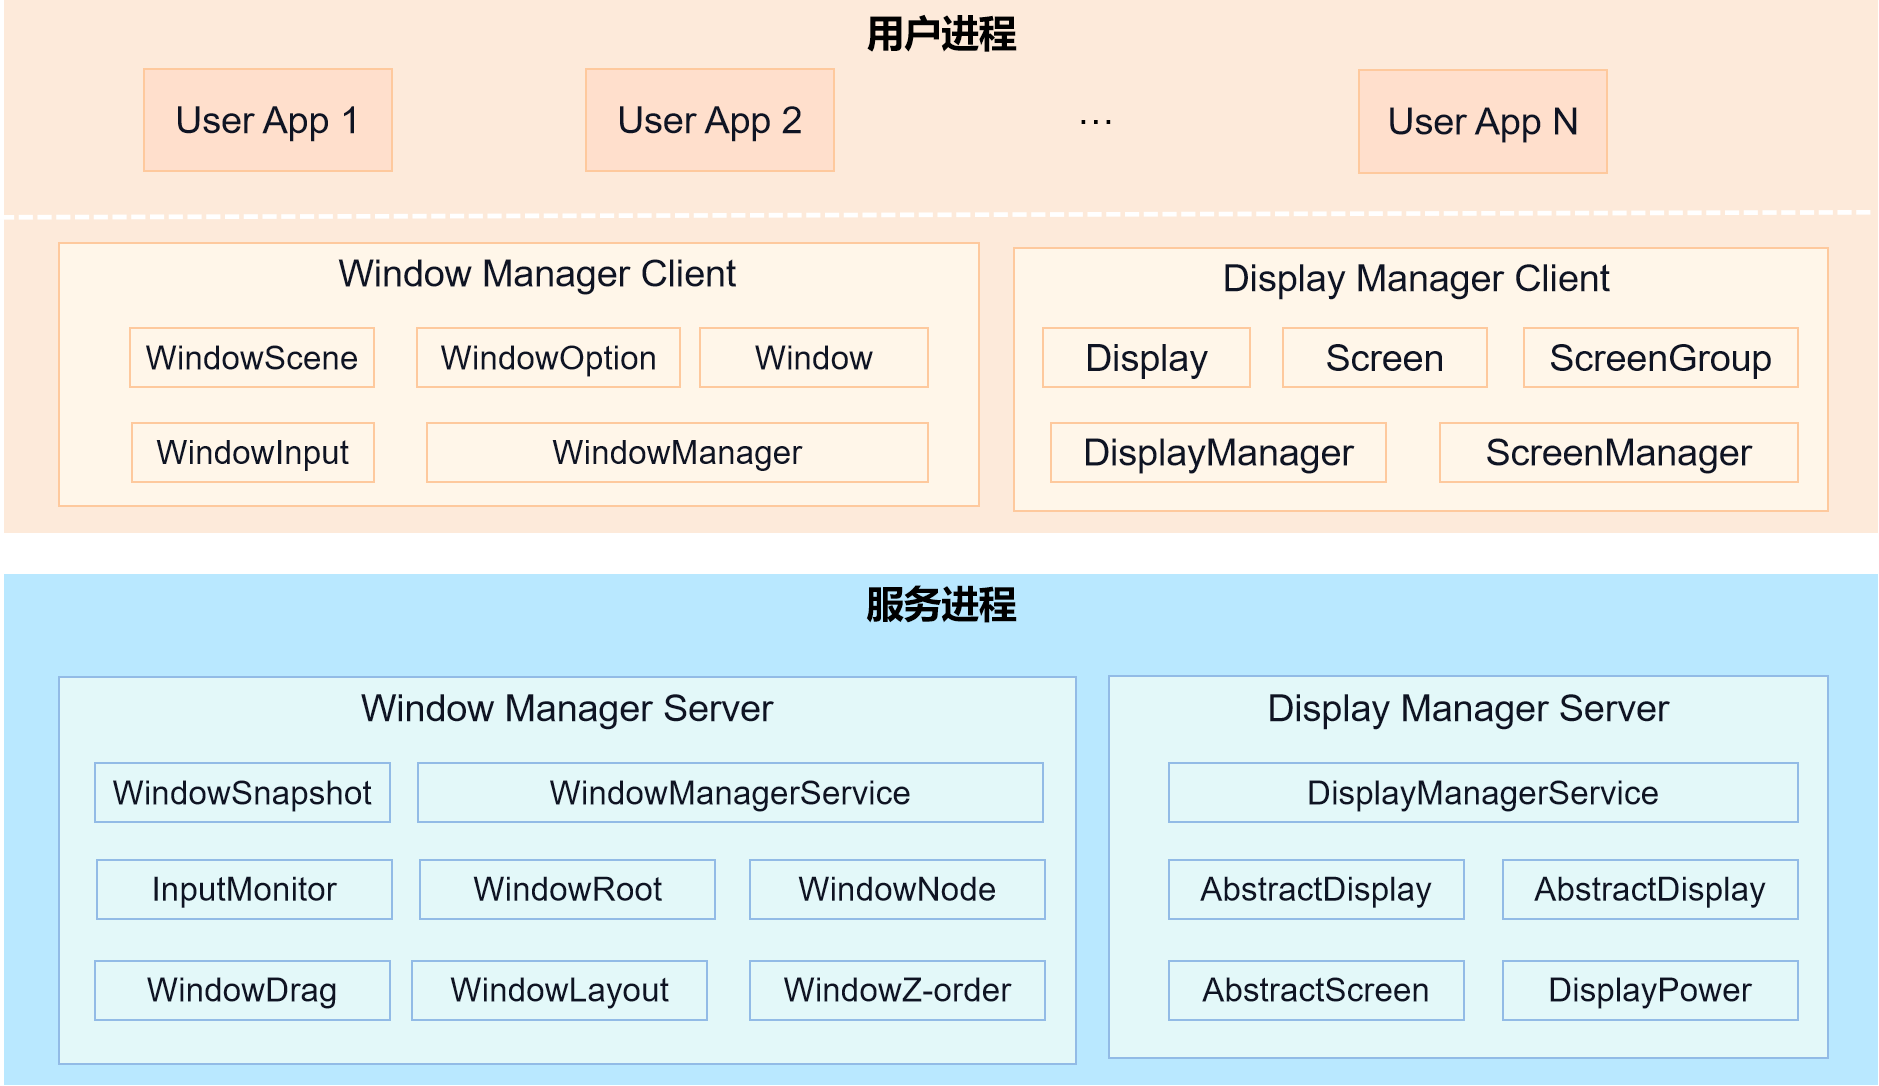Viewport: 1879px width, 1086px height.
Task: Select the WindowDrag block
Action: click(242, 990)
